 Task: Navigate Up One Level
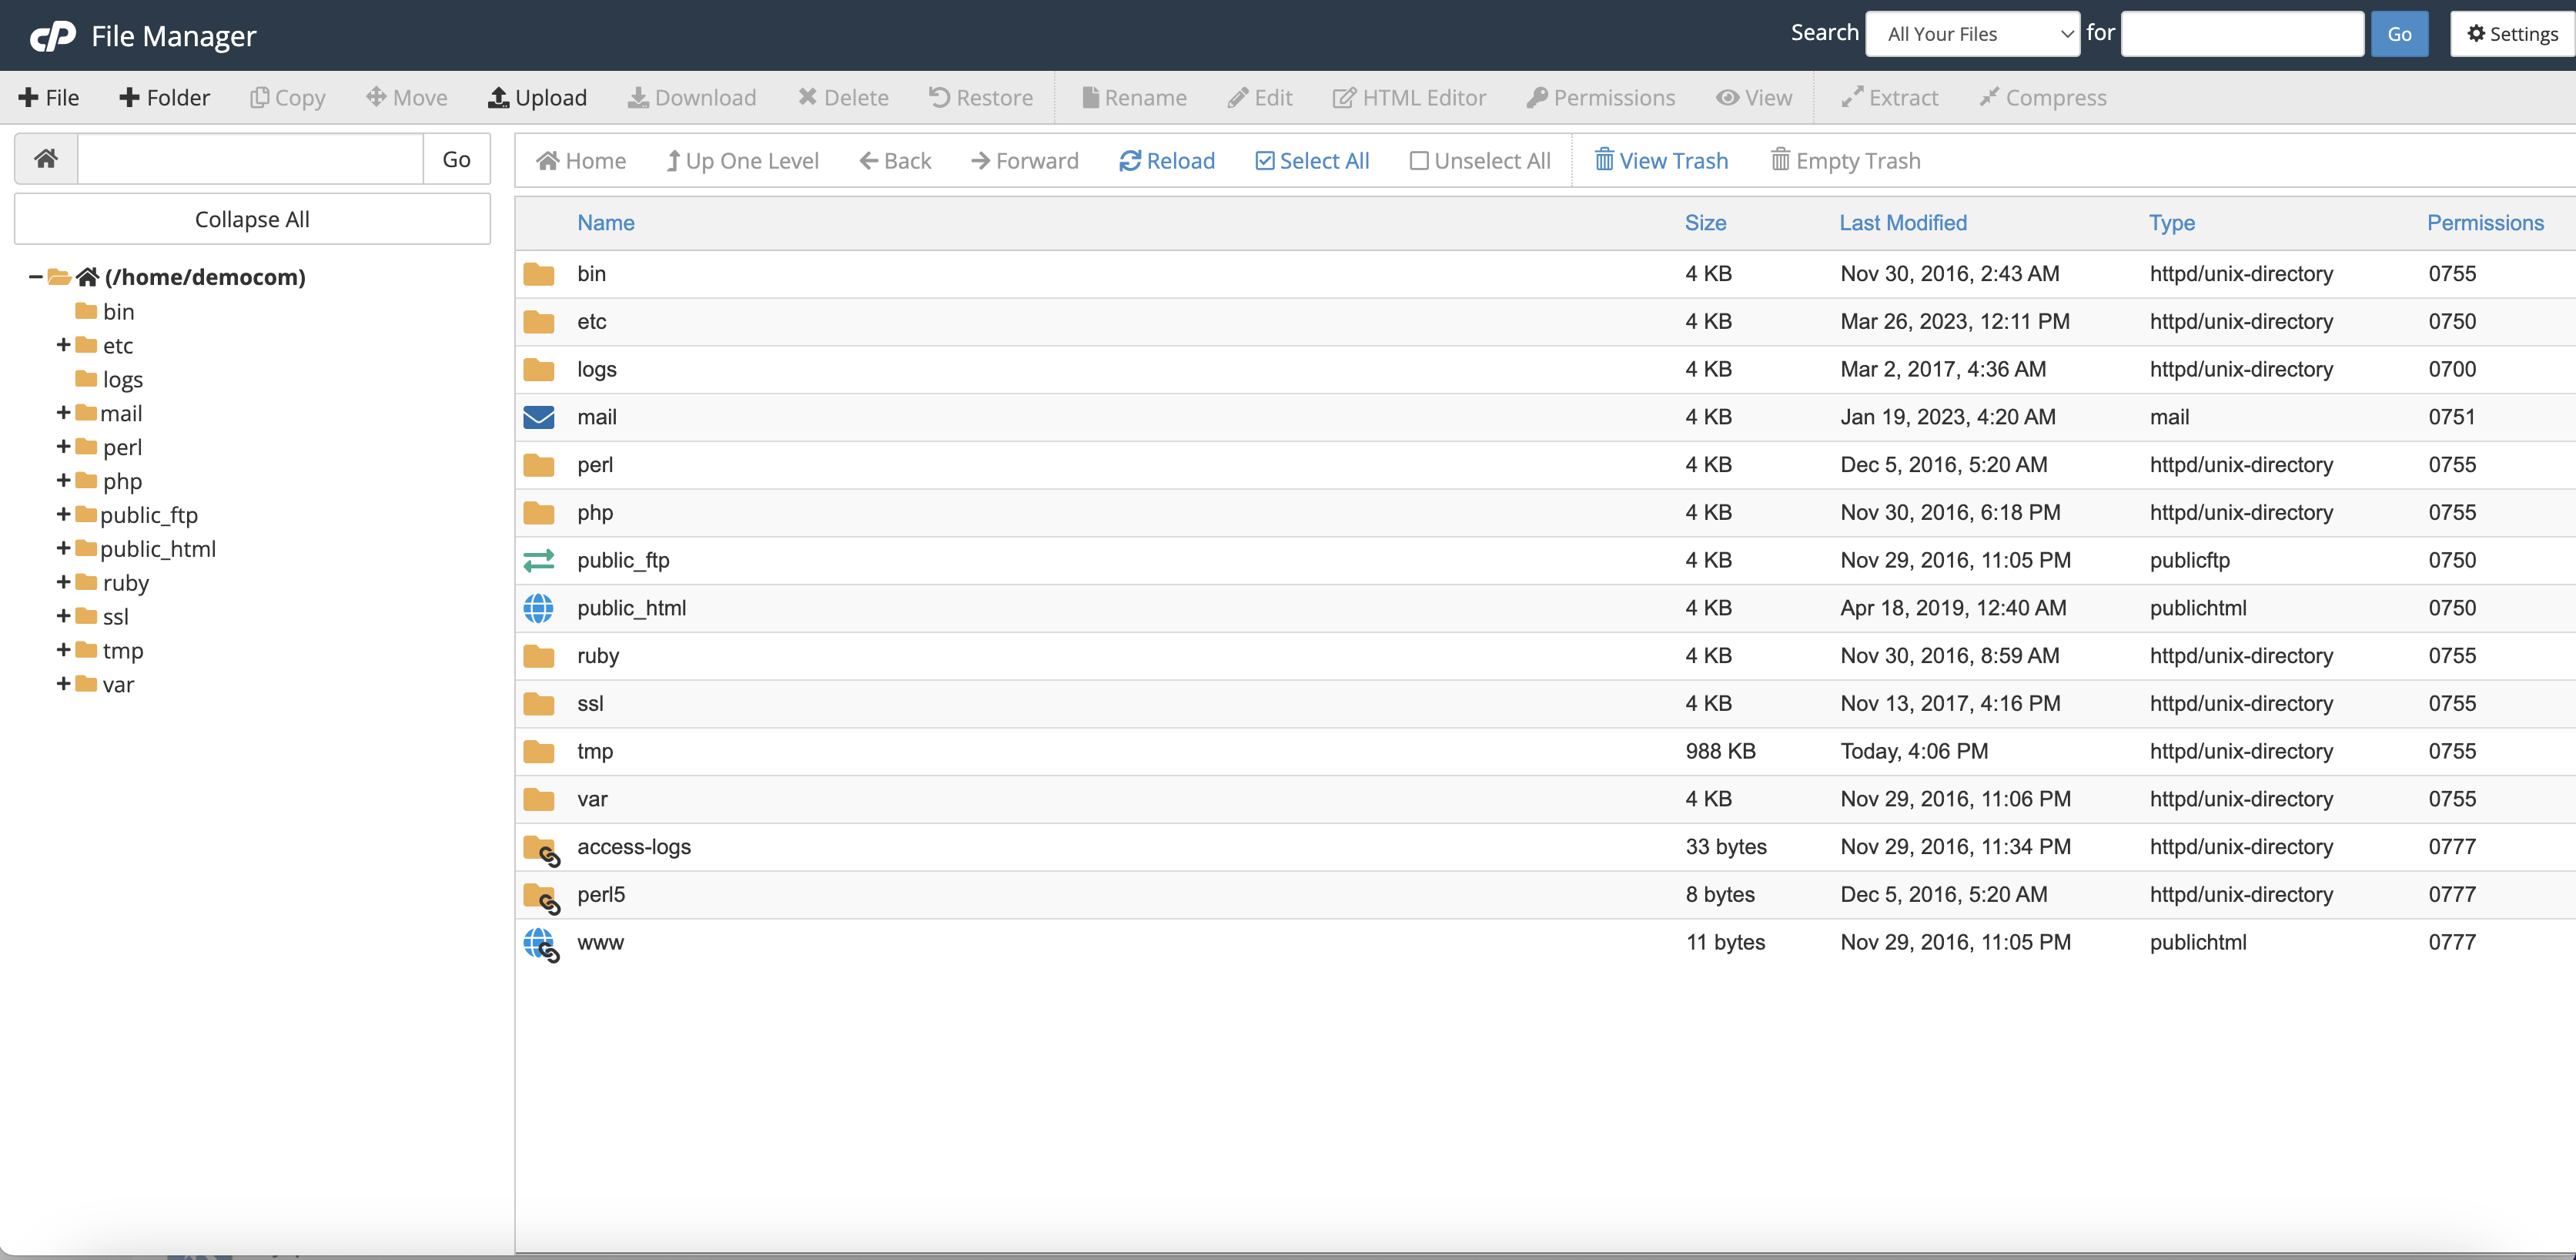click(x=742, y=160)
